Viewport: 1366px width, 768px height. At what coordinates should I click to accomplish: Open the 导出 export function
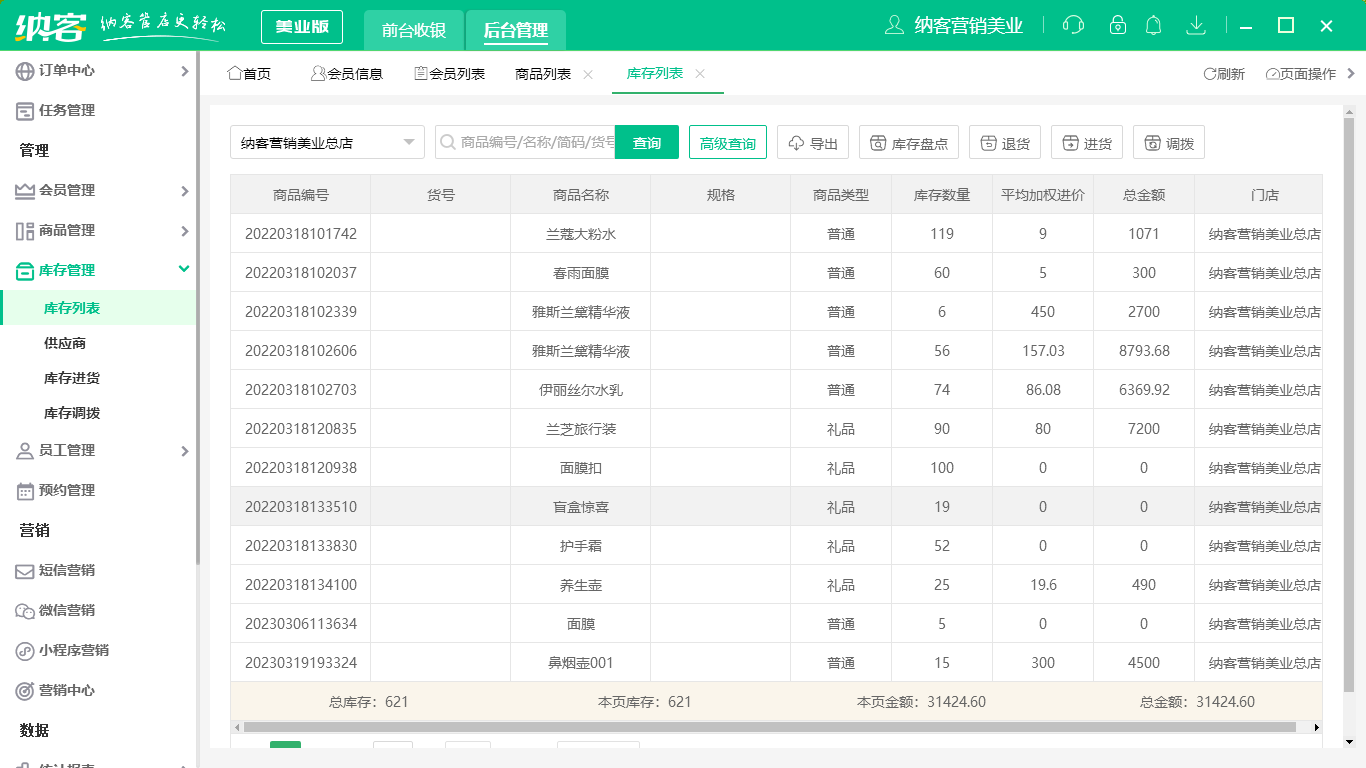click(812, 142)
